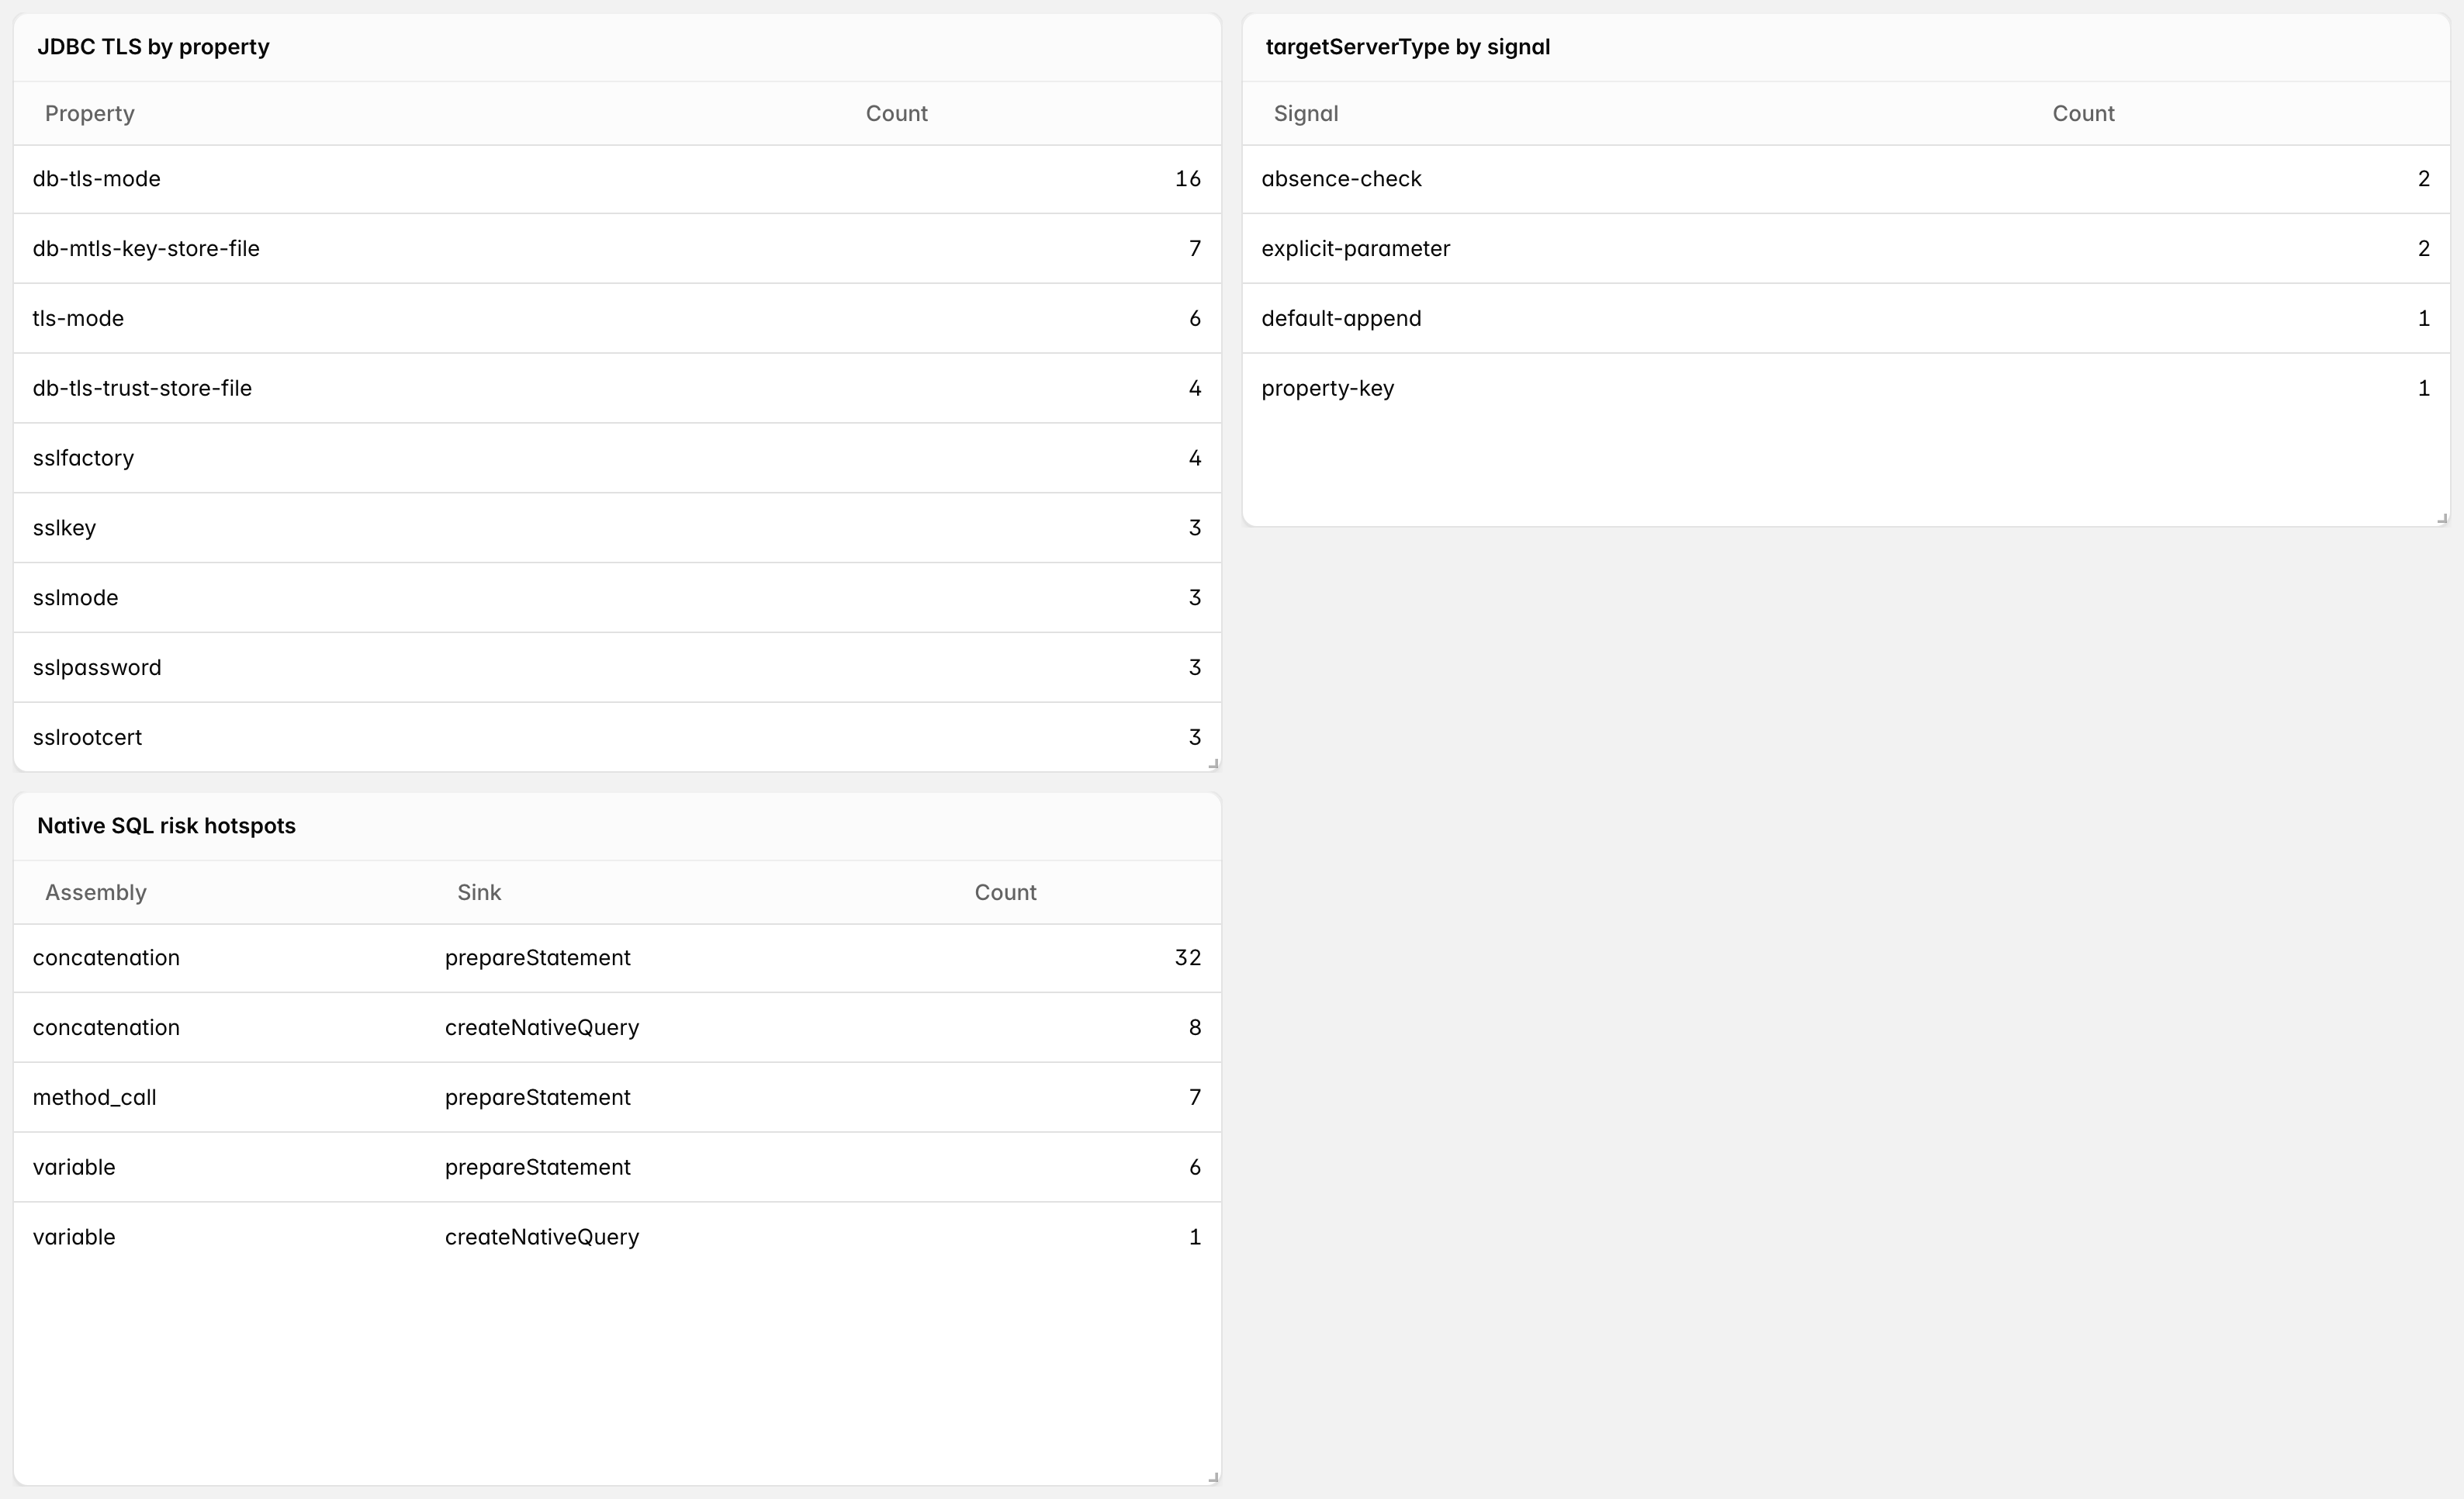The height and width of the screenshot is (1499, 2464).
Task: Sort targetServerType table by Count header
Action: pos(2084,113)
